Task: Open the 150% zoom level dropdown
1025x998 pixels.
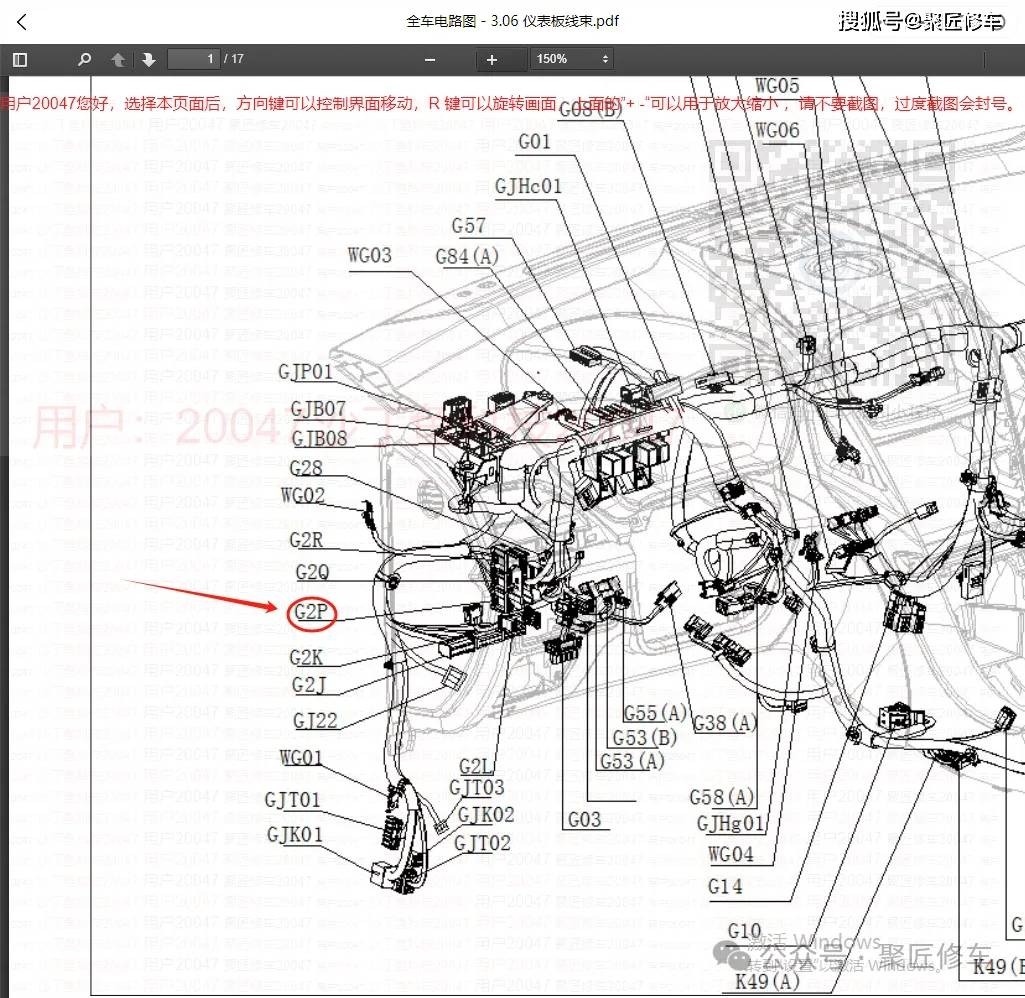Action: click(572, 59)
